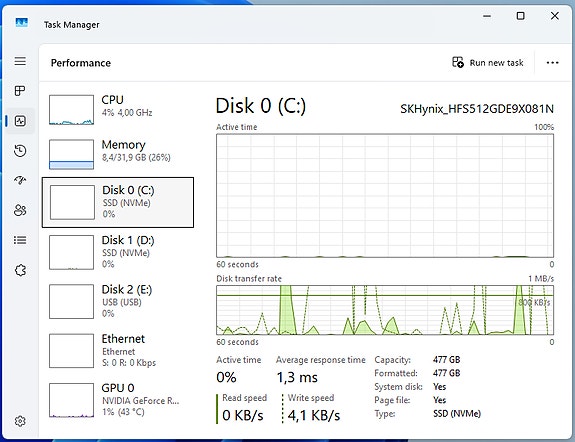Select the CPU performance entry
Viewport: 575px width, 442px height.
[x=118, y=109]
